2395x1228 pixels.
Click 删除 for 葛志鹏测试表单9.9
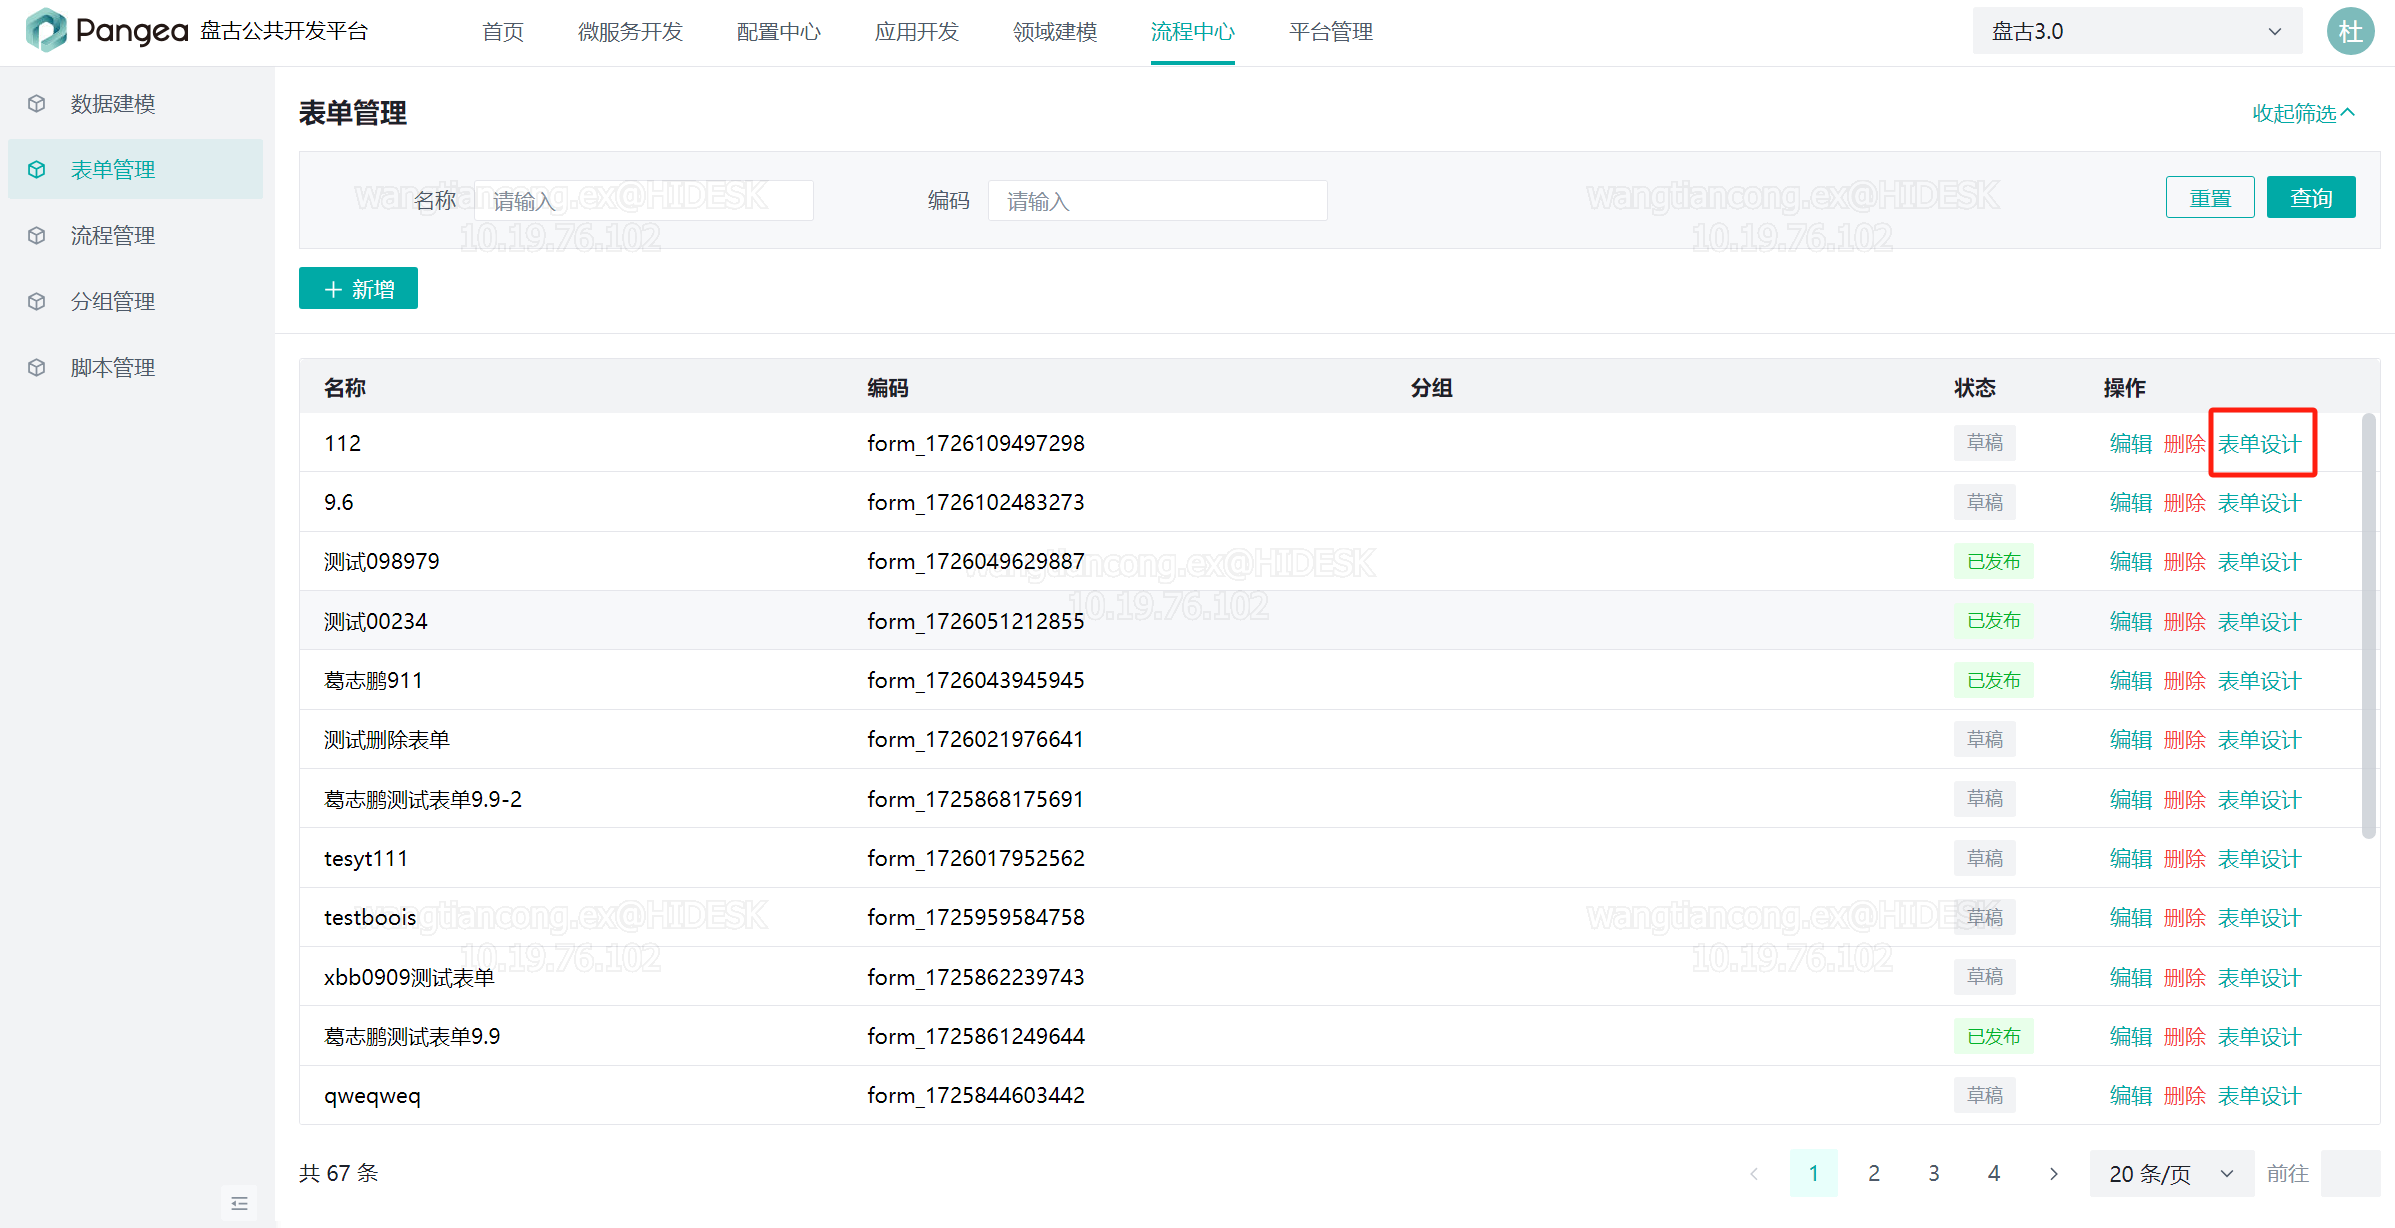click(2185, 1037)
